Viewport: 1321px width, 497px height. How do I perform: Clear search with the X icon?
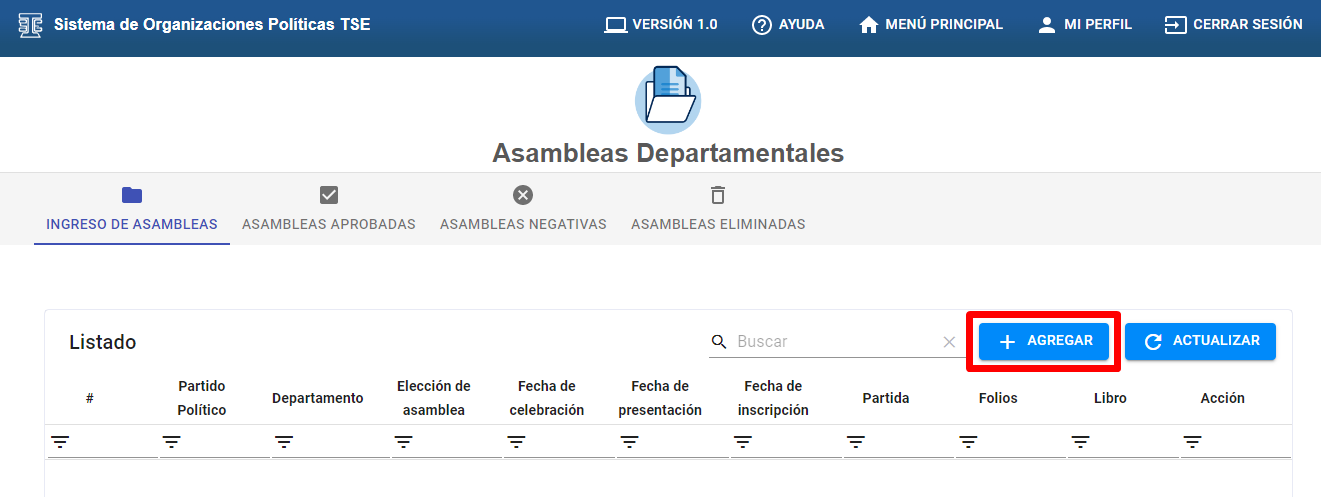949,342
